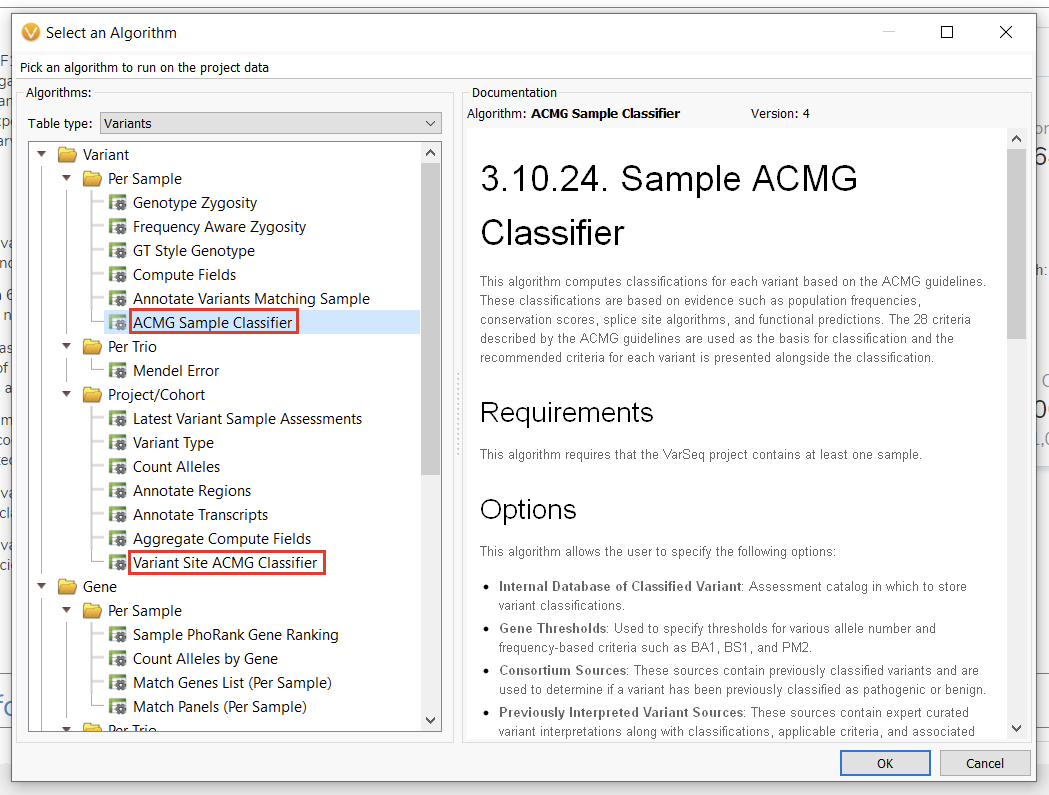Image resolution: width=1049 pixels, height=795 pixels.
Task: Click the Frequency Aware Zygosity algorithm icon
Action: click(x=115, y=226)
